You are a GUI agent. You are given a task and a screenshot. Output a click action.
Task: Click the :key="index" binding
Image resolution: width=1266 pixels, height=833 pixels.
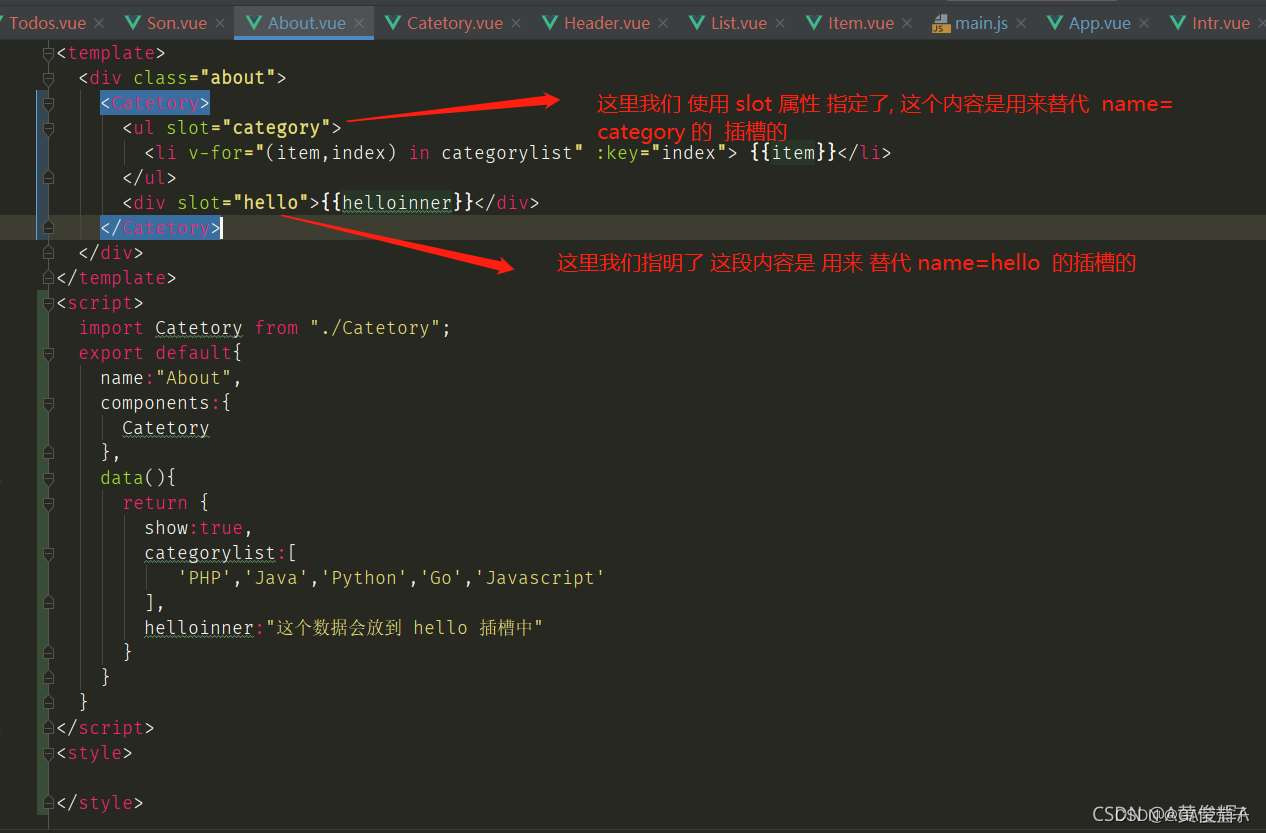(661, 153)
